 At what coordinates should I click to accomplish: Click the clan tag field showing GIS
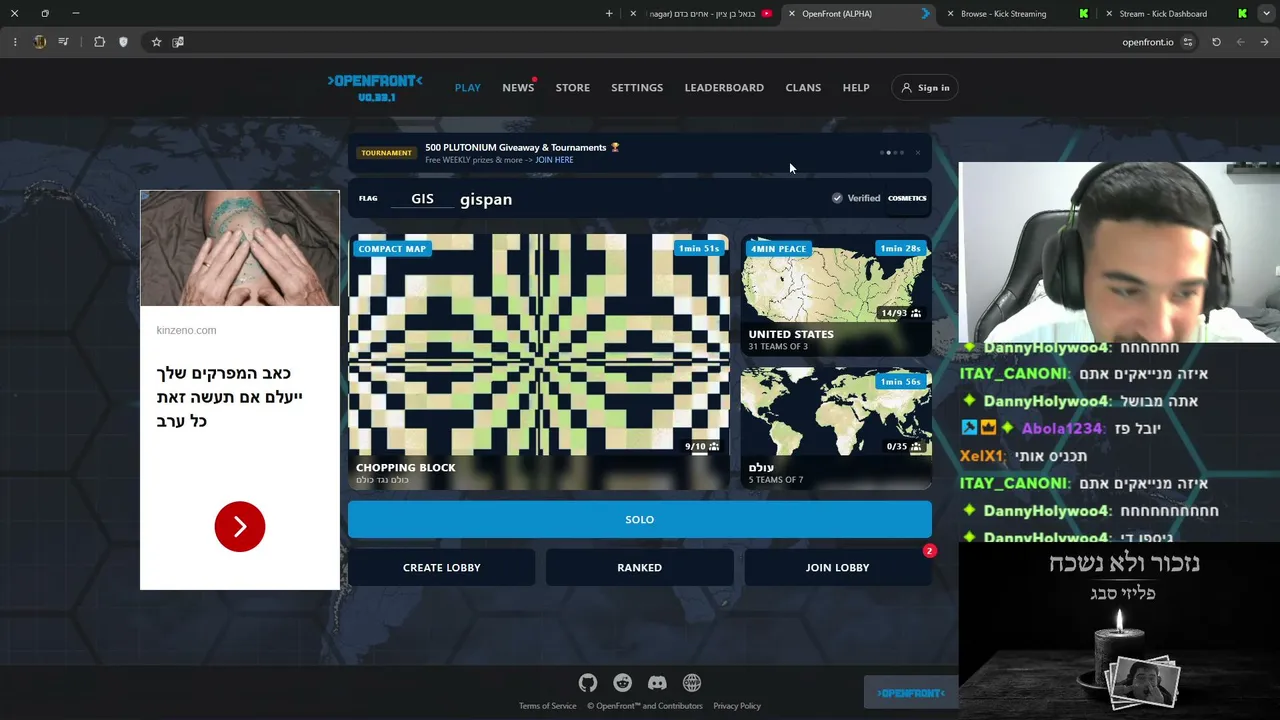pyautogui.click(x=422, y=199)
